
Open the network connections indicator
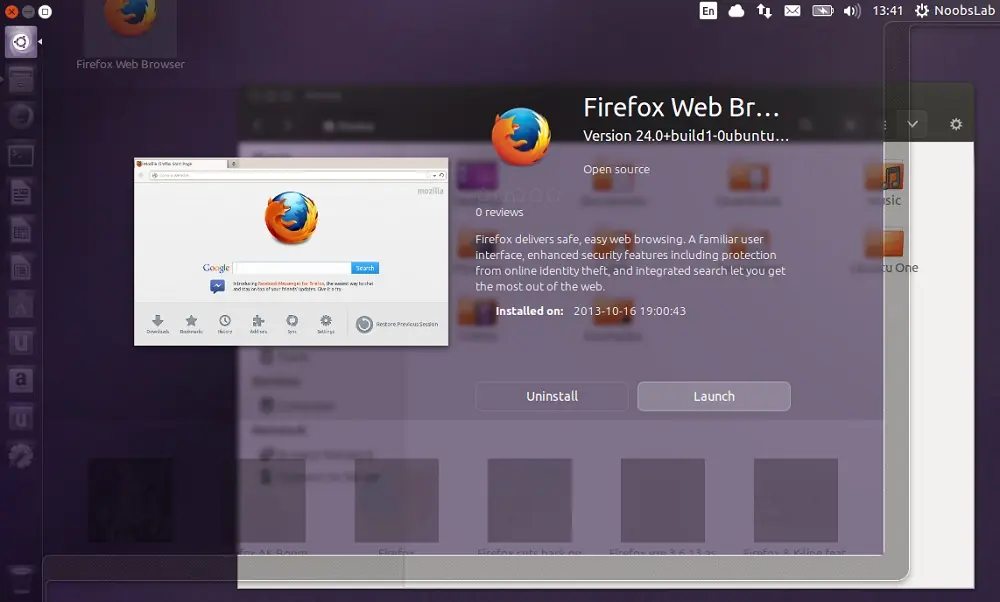(x=764, y=11)
